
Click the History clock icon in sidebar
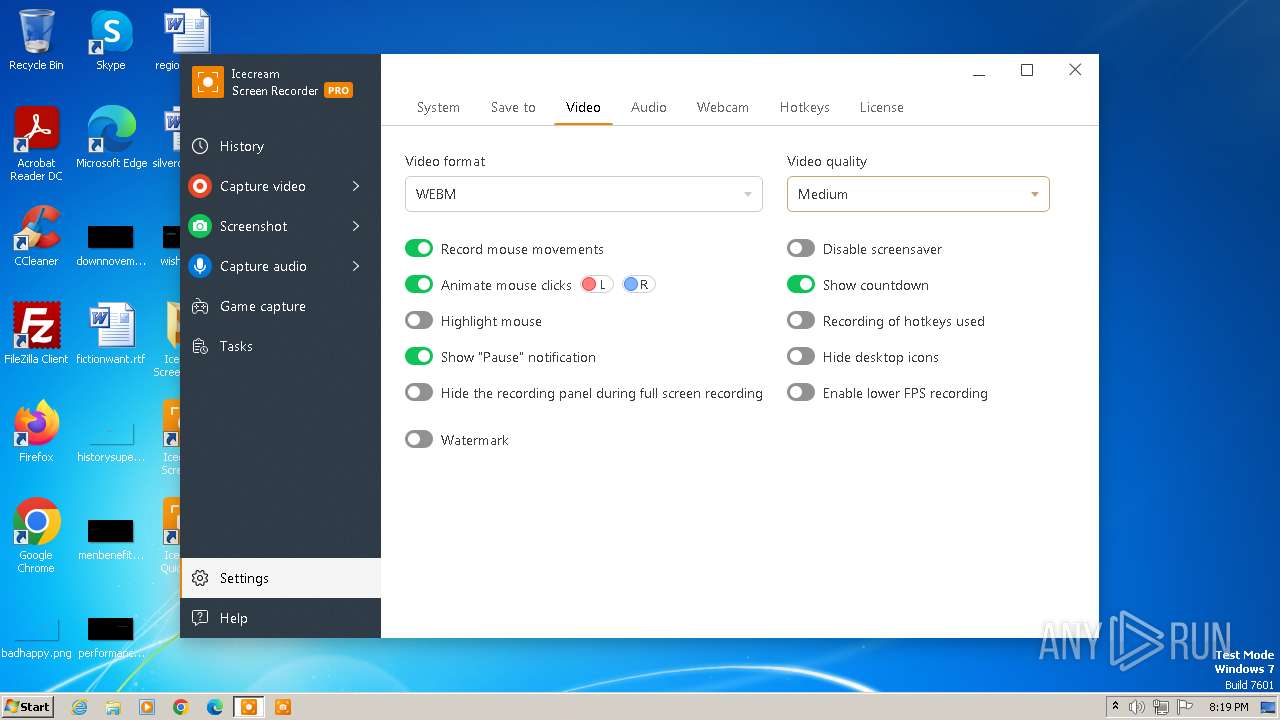[200, 146]
